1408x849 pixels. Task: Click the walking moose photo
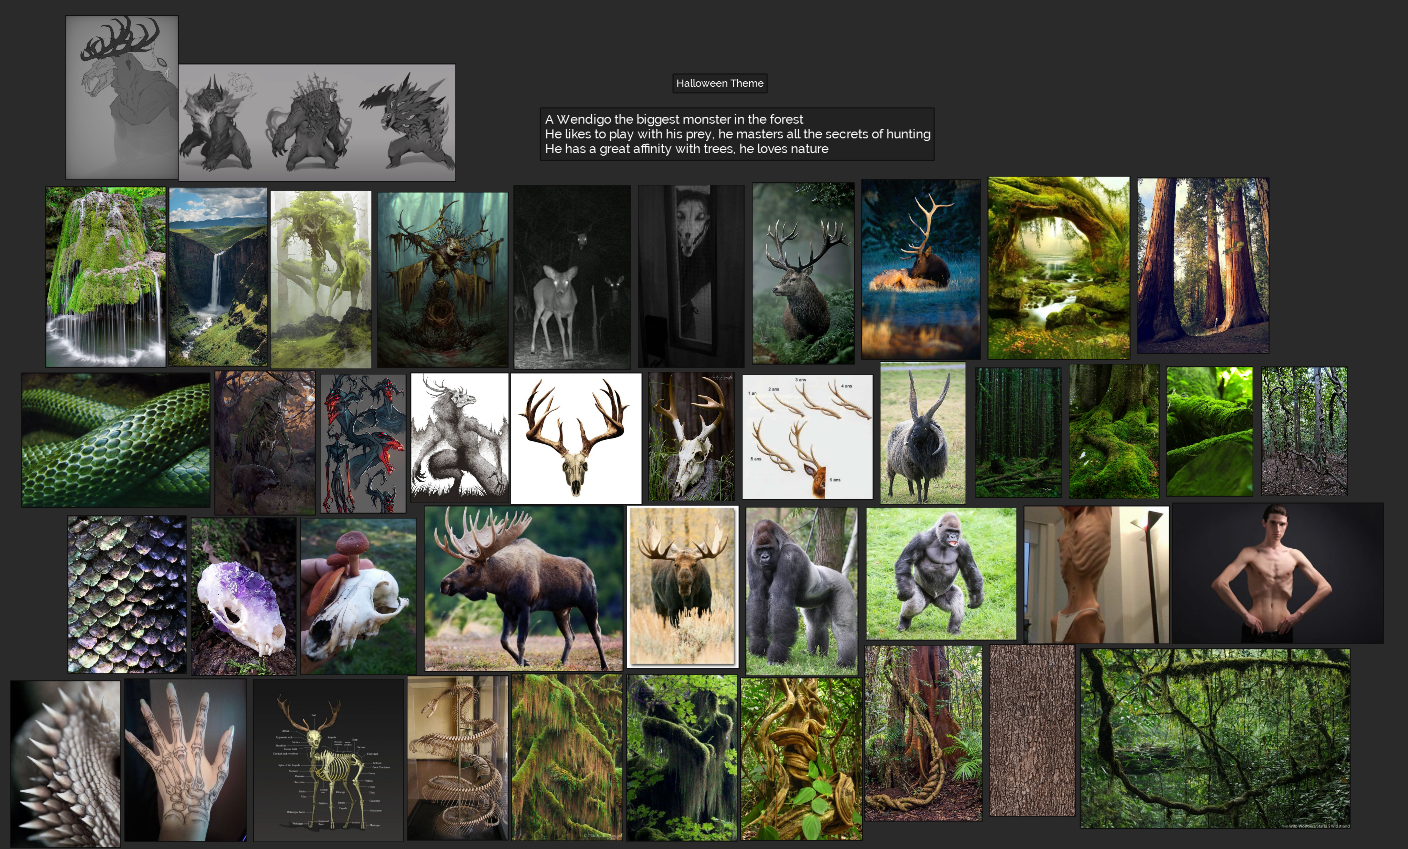(524, 588)
